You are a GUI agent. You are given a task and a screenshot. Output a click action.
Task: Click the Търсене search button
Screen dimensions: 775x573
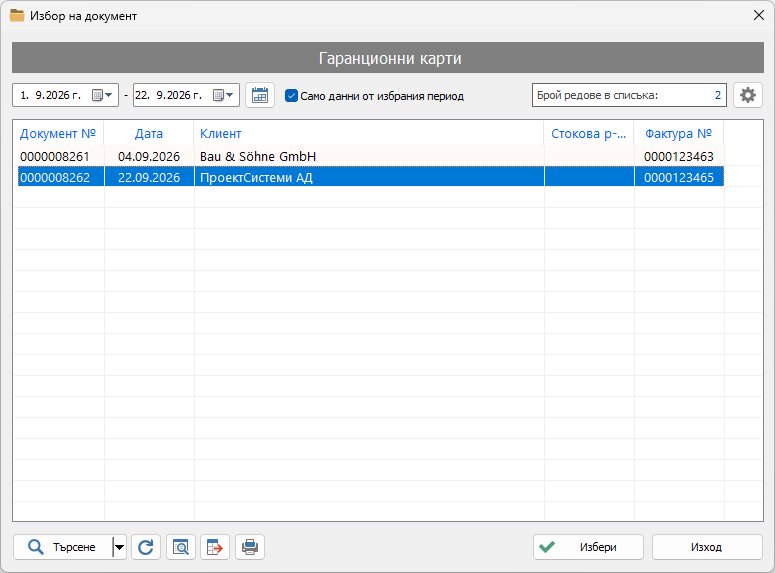click(63, 547)
